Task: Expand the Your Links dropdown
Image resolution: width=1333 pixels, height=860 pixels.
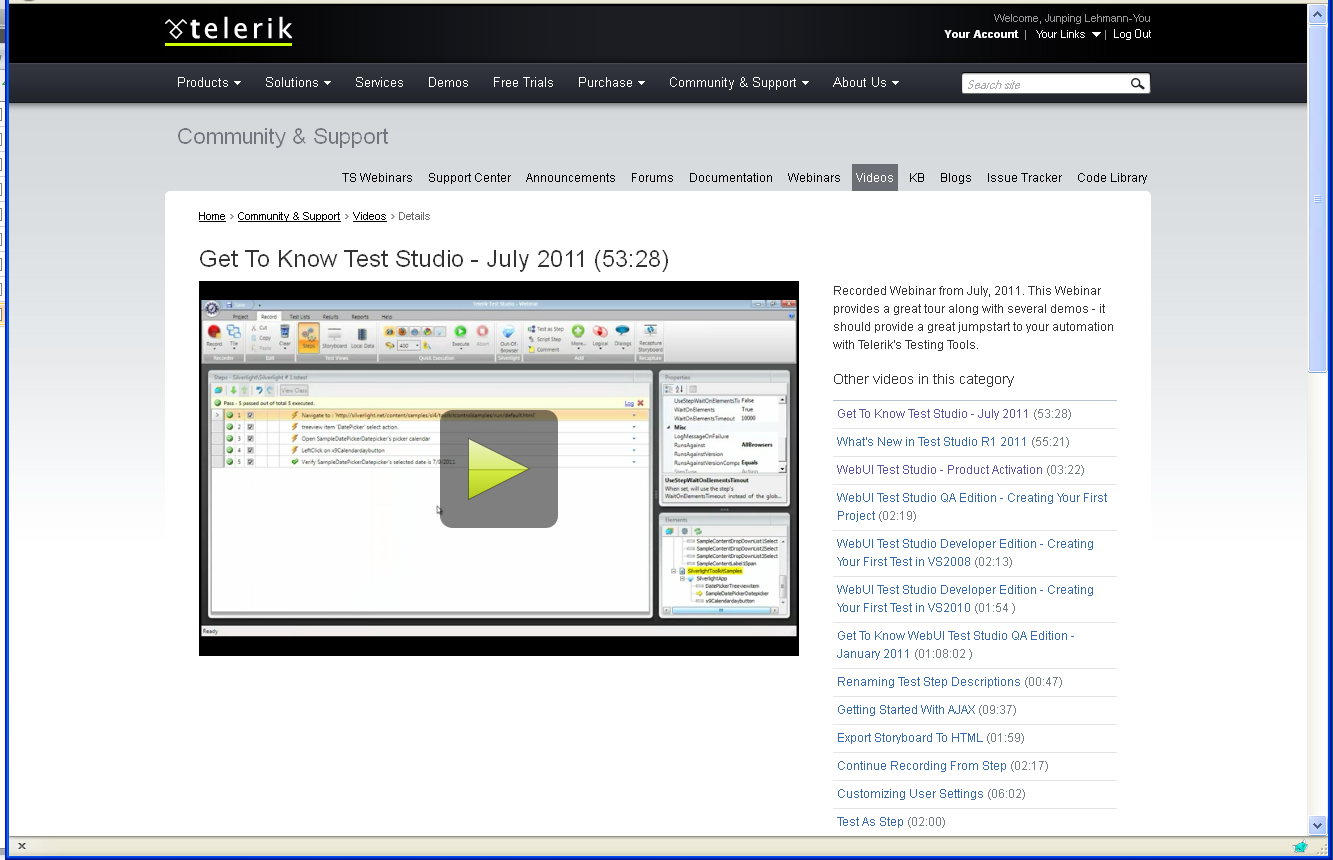Action: click(x=1068, y=34)
